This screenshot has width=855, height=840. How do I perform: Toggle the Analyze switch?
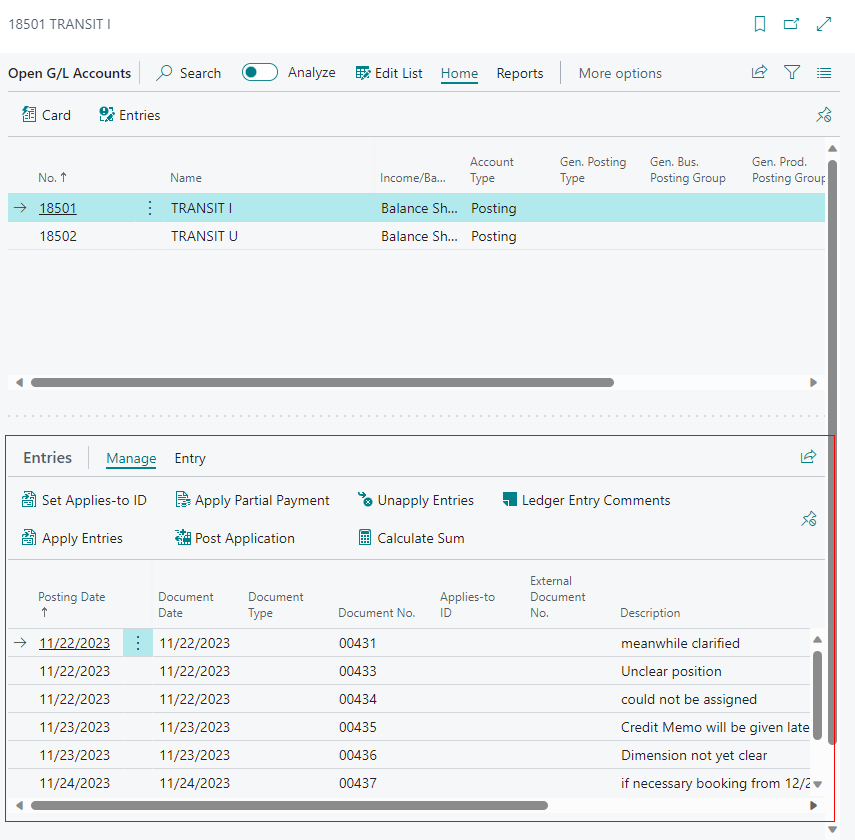260,72
